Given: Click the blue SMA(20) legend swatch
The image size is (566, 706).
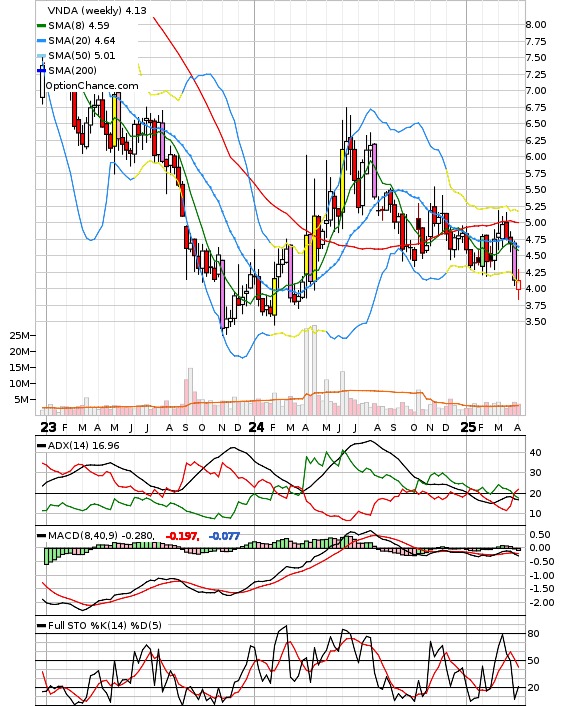Looking at the screenshot, I should [41, 41].
